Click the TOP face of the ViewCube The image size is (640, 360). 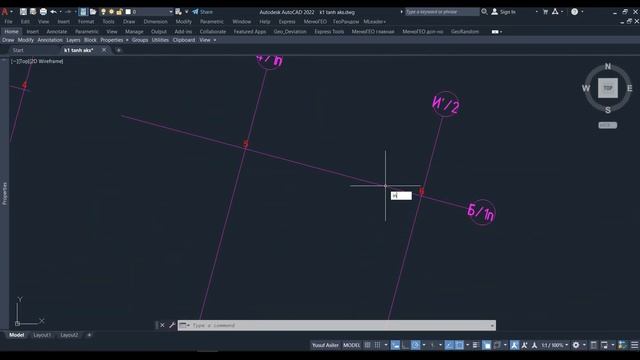(x=608, y=88)
